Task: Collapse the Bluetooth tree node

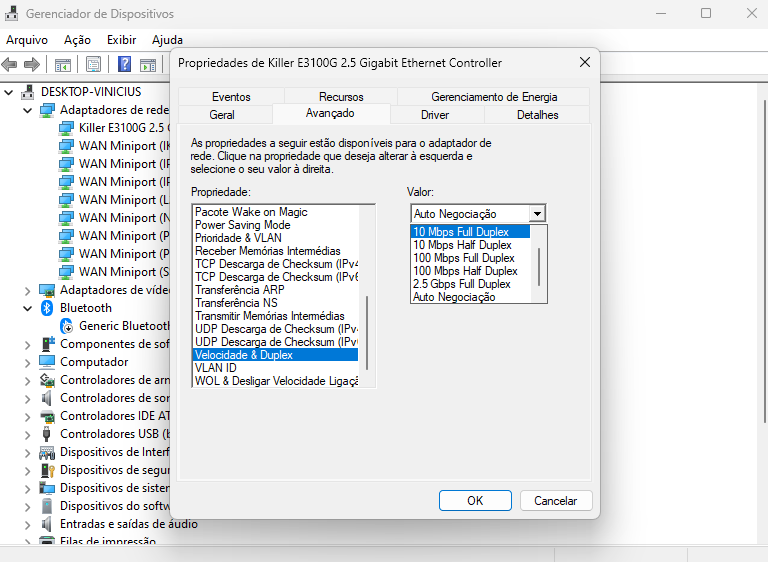Action: click(x=27, y=308)
